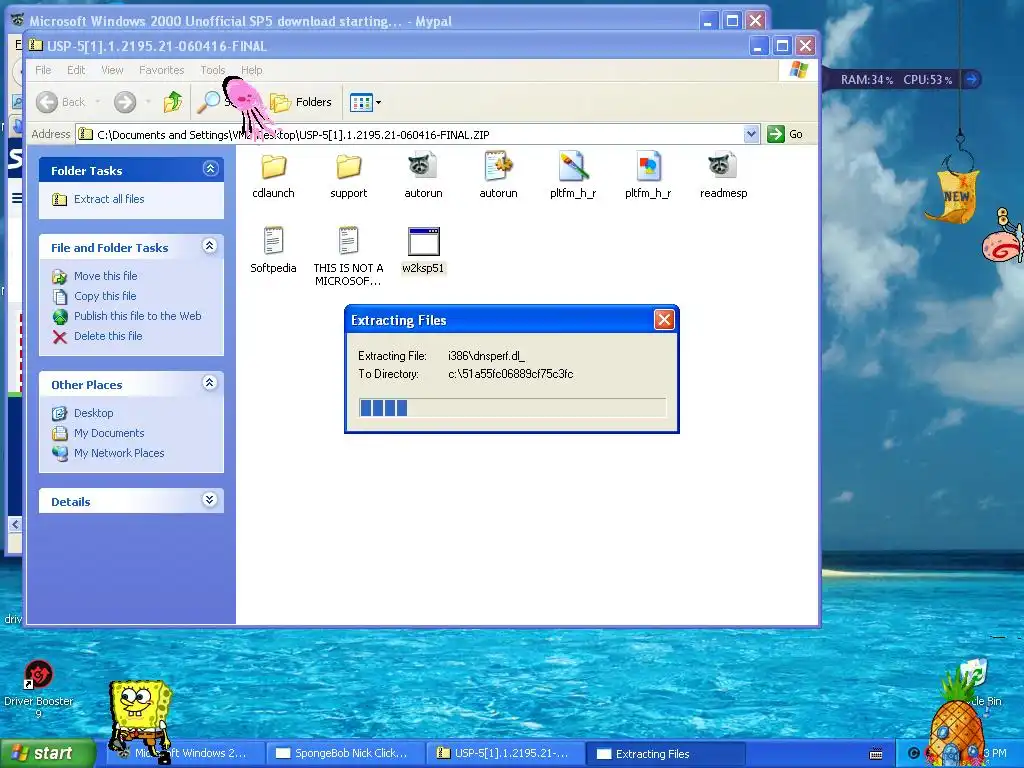Select the pltfm_h_r file with colored shapes icon

pos(648,174)
